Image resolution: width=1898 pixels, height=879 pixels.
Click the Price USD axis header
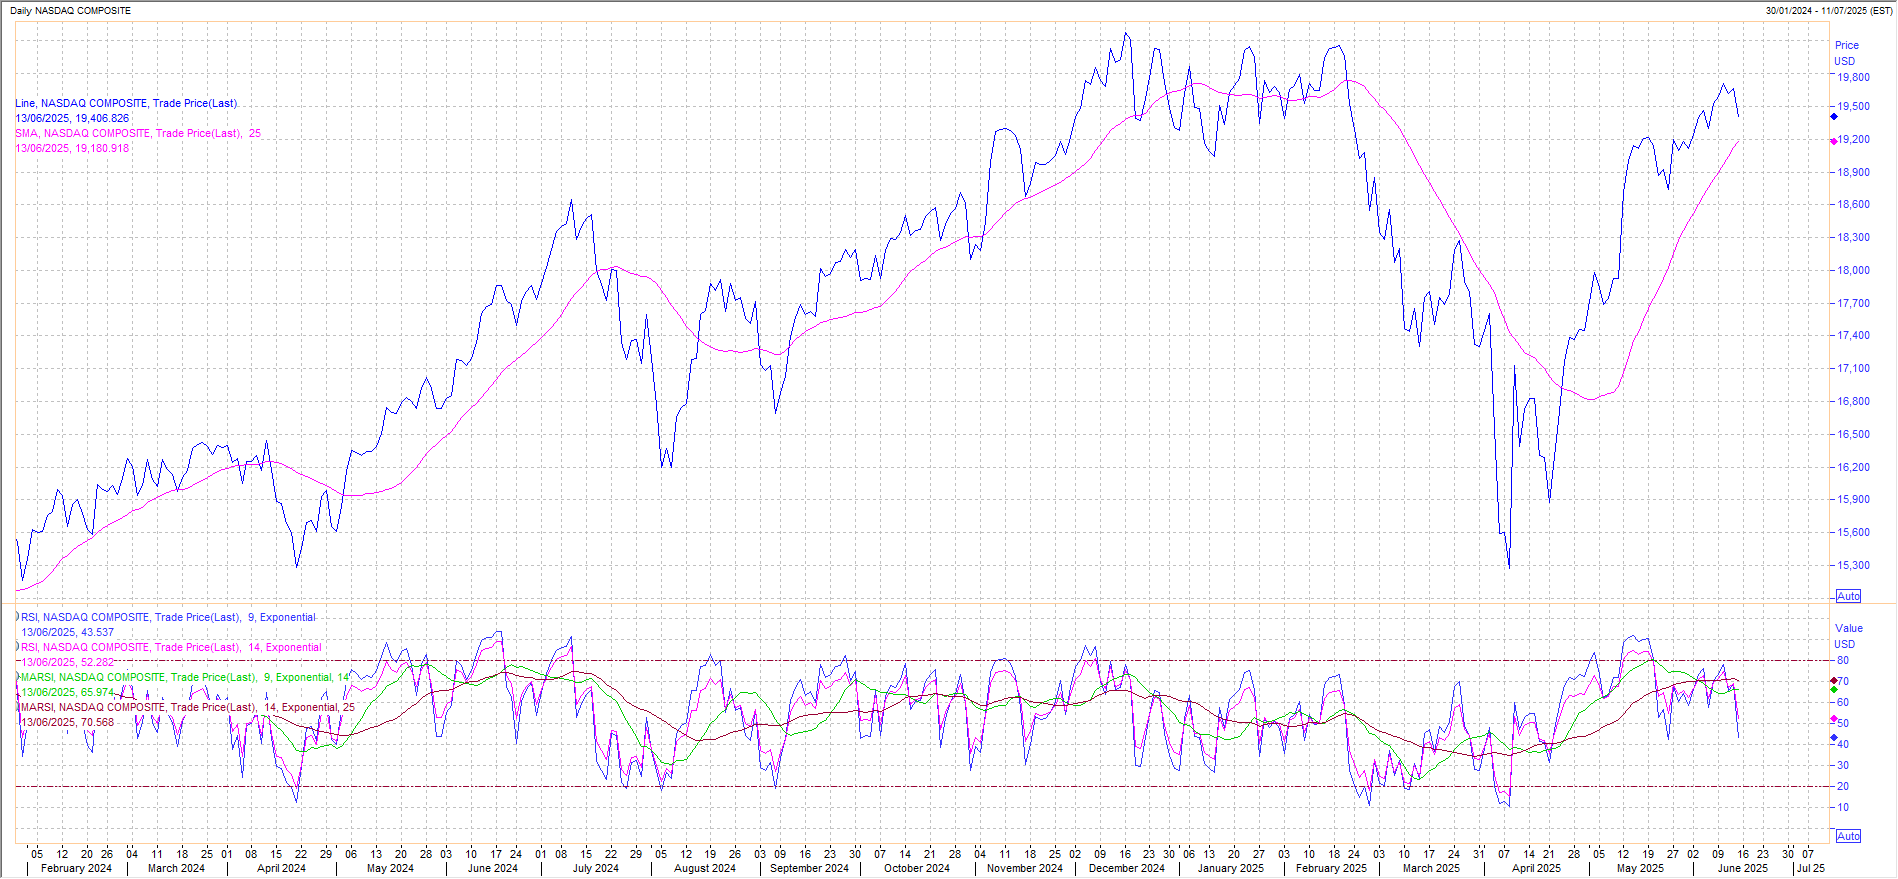click(1846, 53)
